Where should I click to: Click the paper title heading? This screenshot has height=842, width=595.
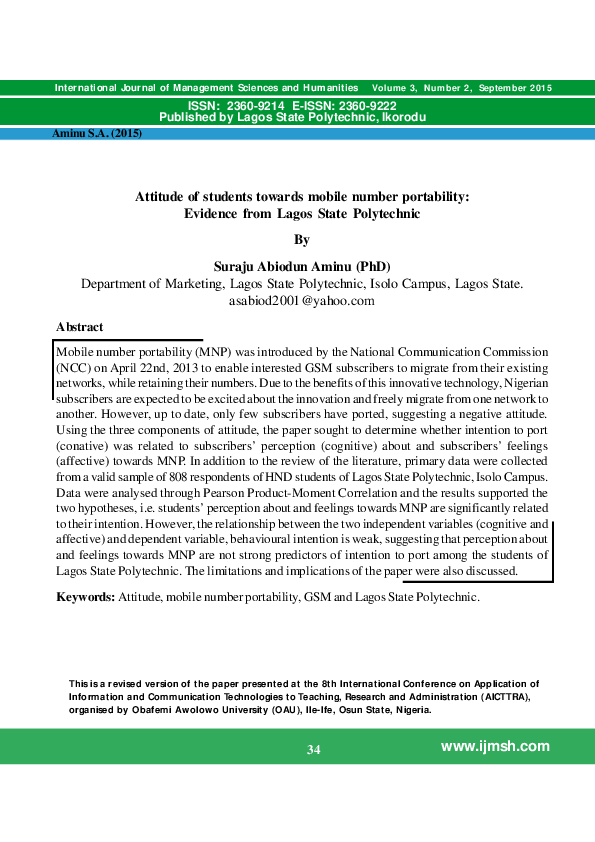pos(302,205)
